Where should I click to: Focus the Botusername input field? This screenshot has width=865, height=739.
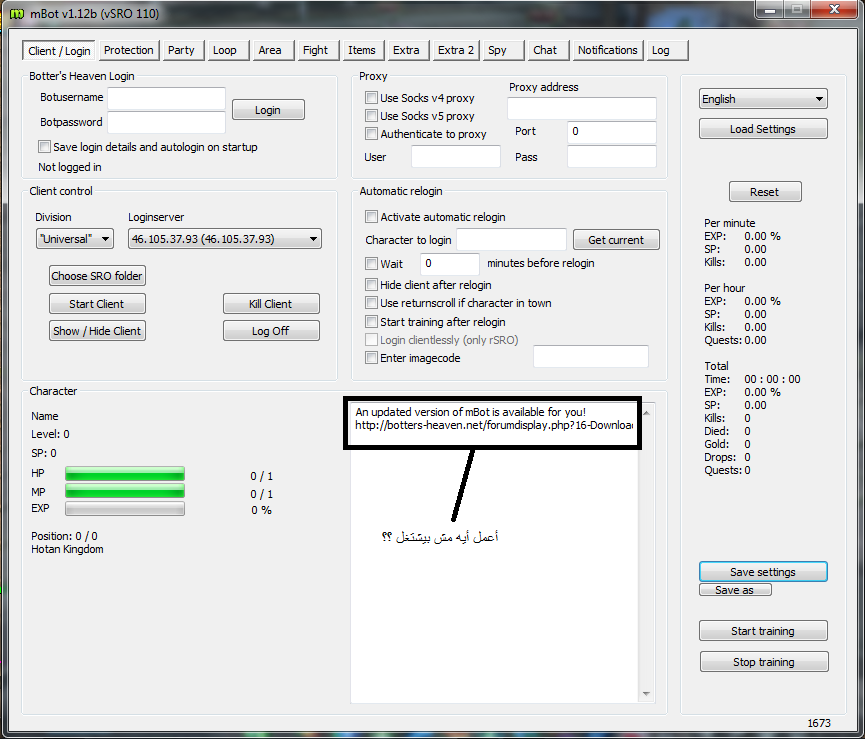(x=166, y=98)
